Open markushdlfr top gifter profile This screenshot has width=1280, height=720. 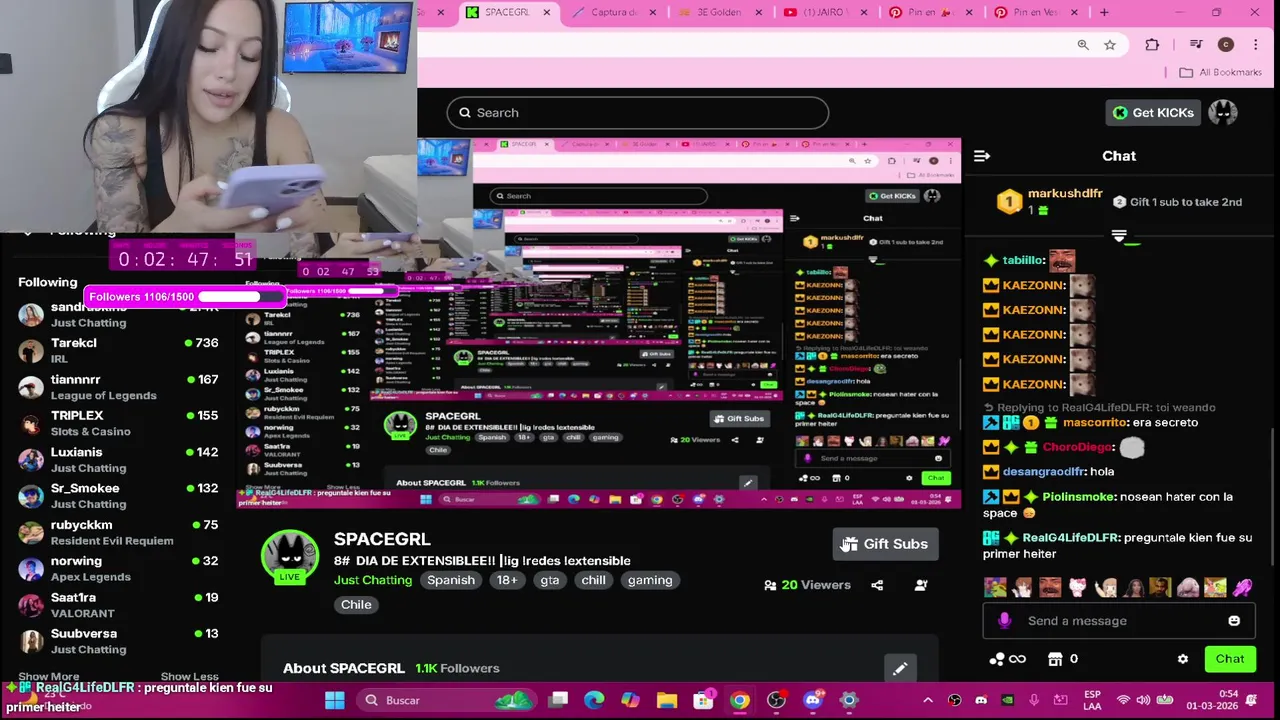tap(1050, 201)
